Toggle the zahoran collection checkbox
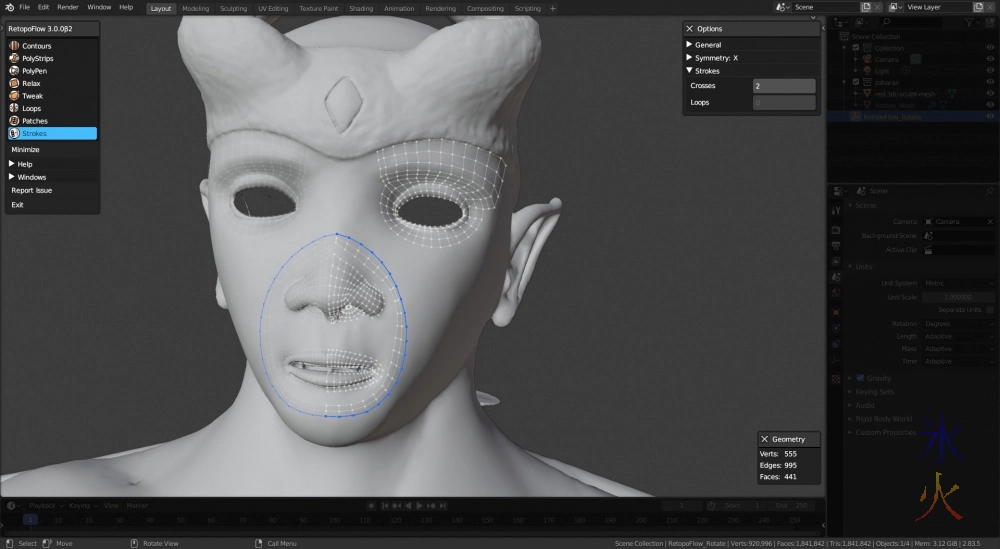1000x549 pixels. click(x=856, y=82)
